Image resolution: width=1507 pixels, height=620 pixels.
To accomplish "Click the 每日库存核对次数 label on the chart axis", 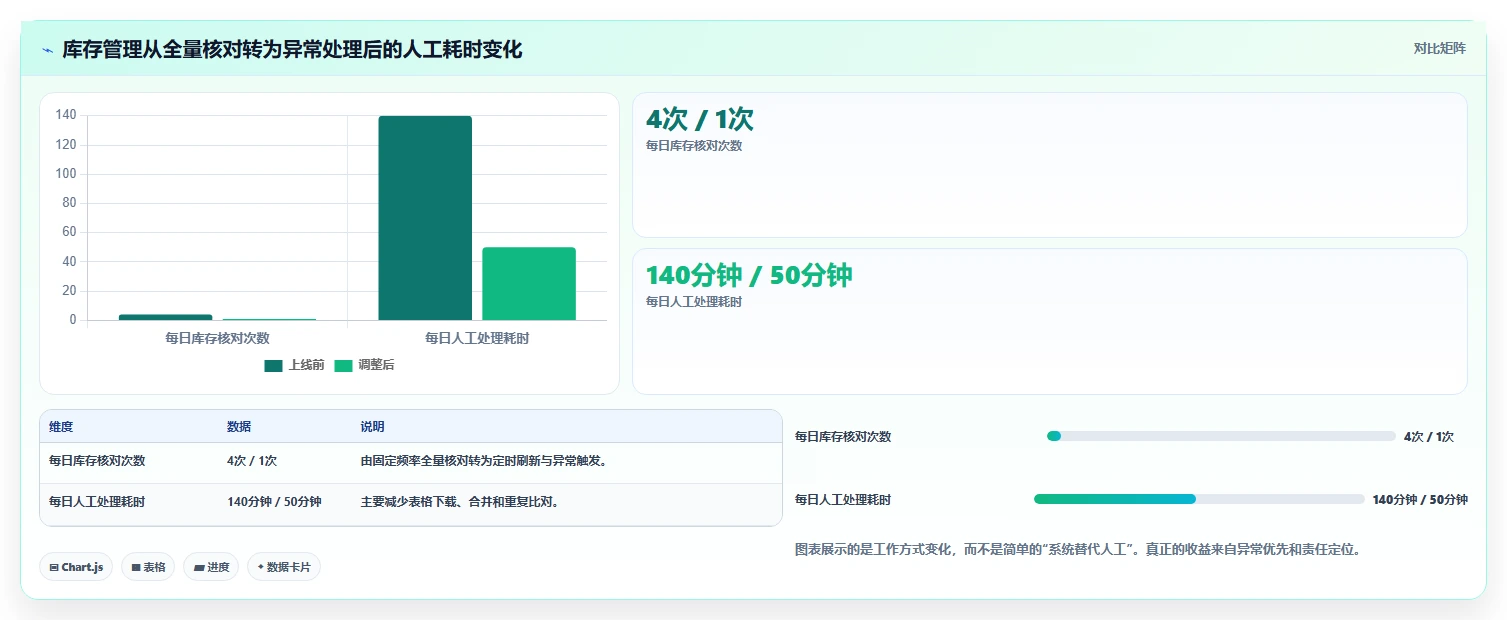I will pyautogui.click(x=217, y=338).
